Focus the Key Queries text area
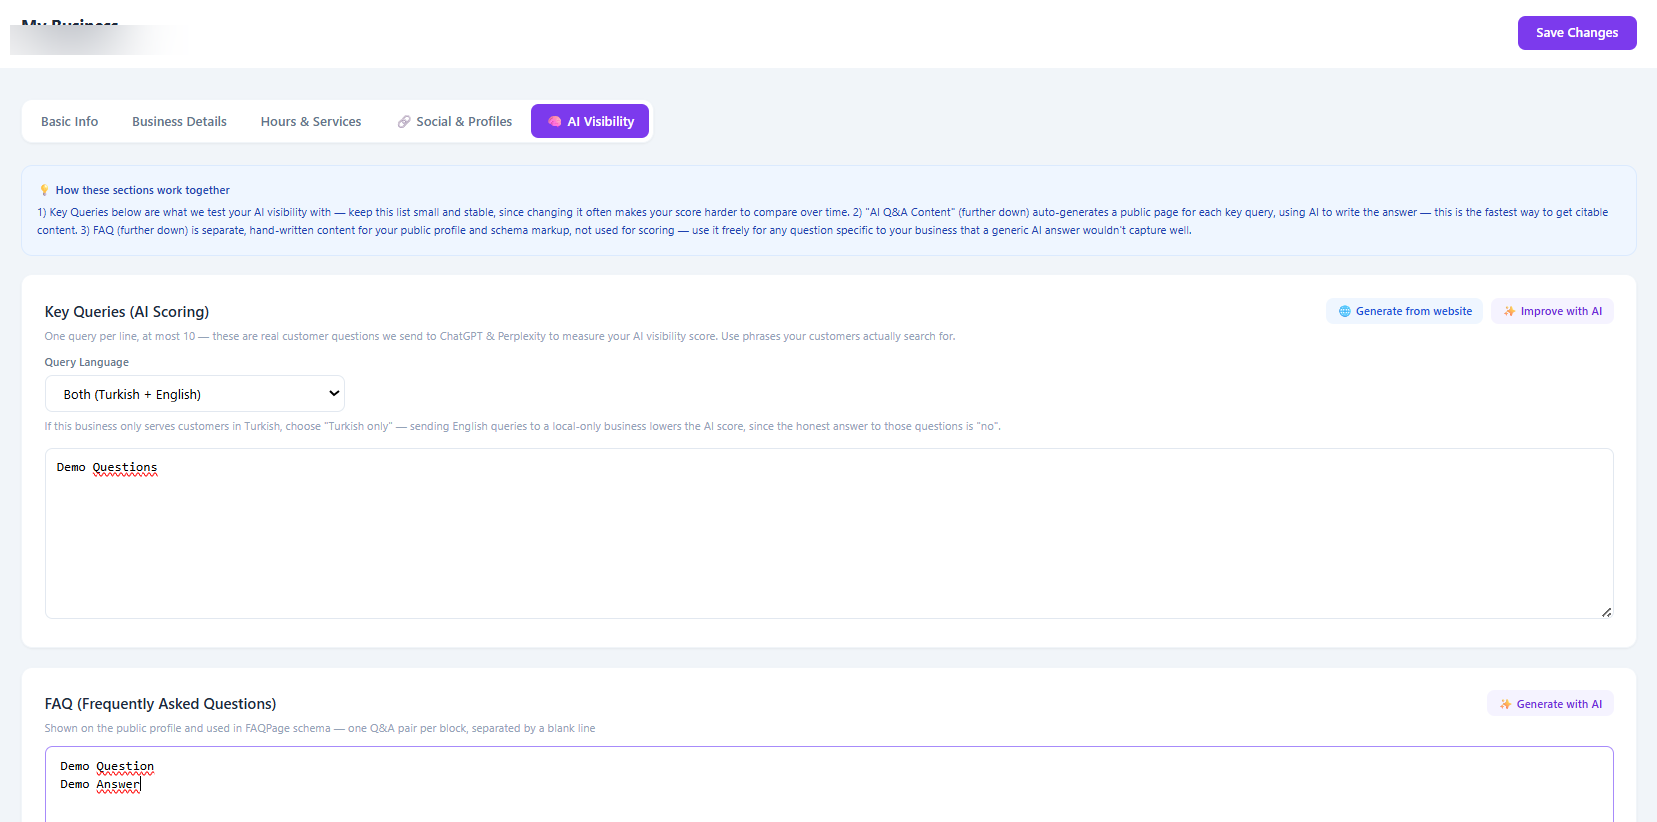The image size is (1657, 822). click(829, 533)
